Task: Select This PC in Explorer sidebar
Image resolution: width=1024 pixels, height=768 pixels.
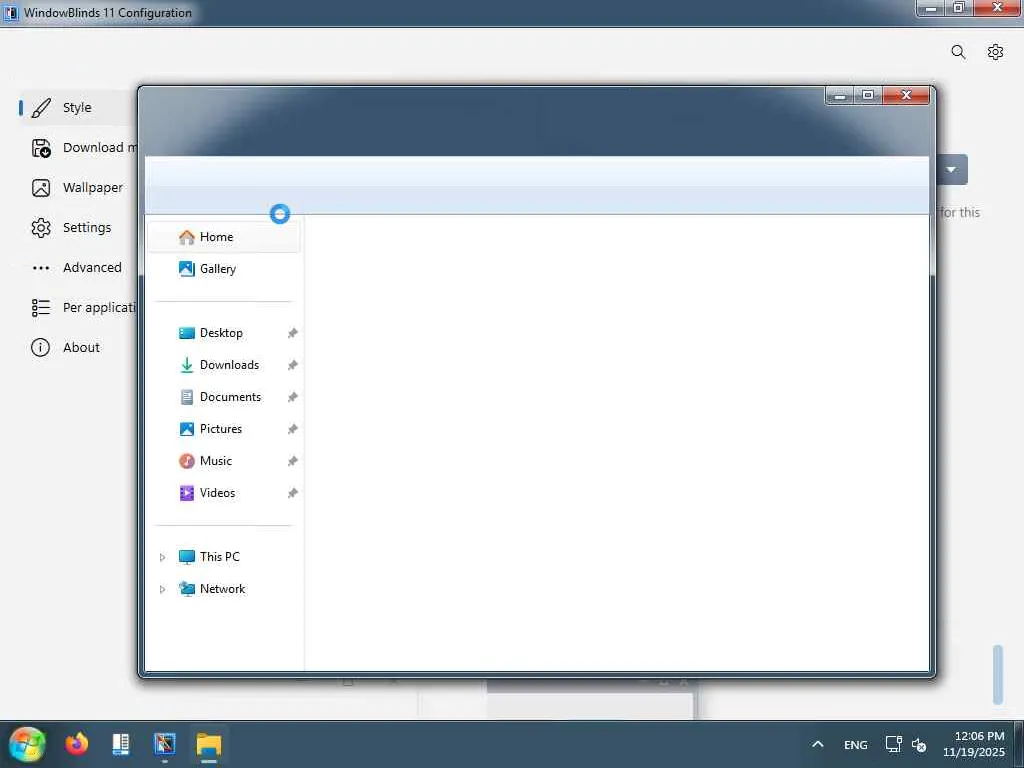Action: [x=224, y=557]
